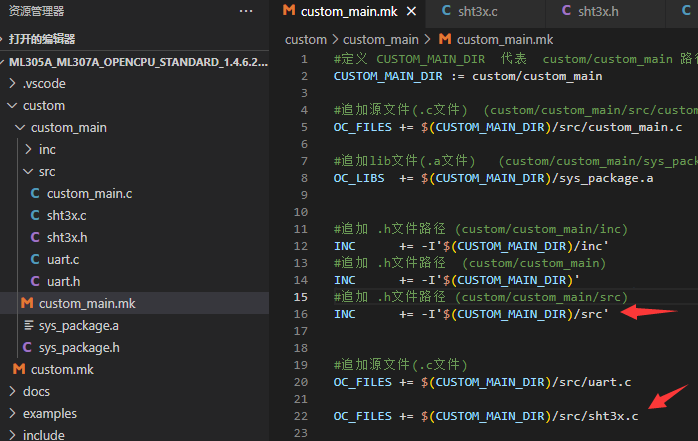
Task: Click custom_main in the breadcrumb path
Action: pos(379,39)
